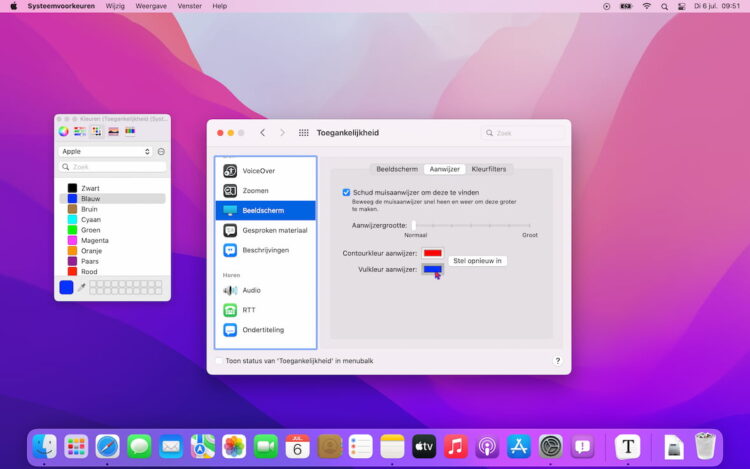Show all preferences grid icon

click(x=304, y=133)
